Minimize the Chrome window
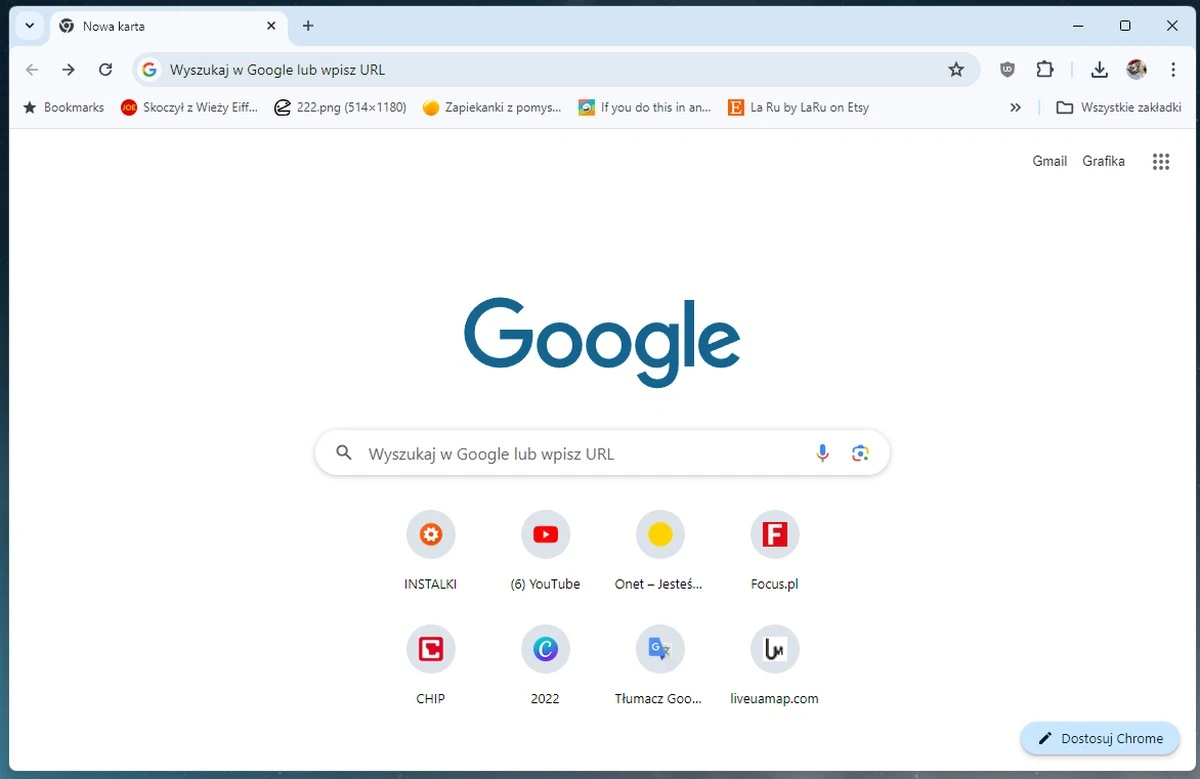This screenshot has width=1200, height=779. tap(1078, 26)
